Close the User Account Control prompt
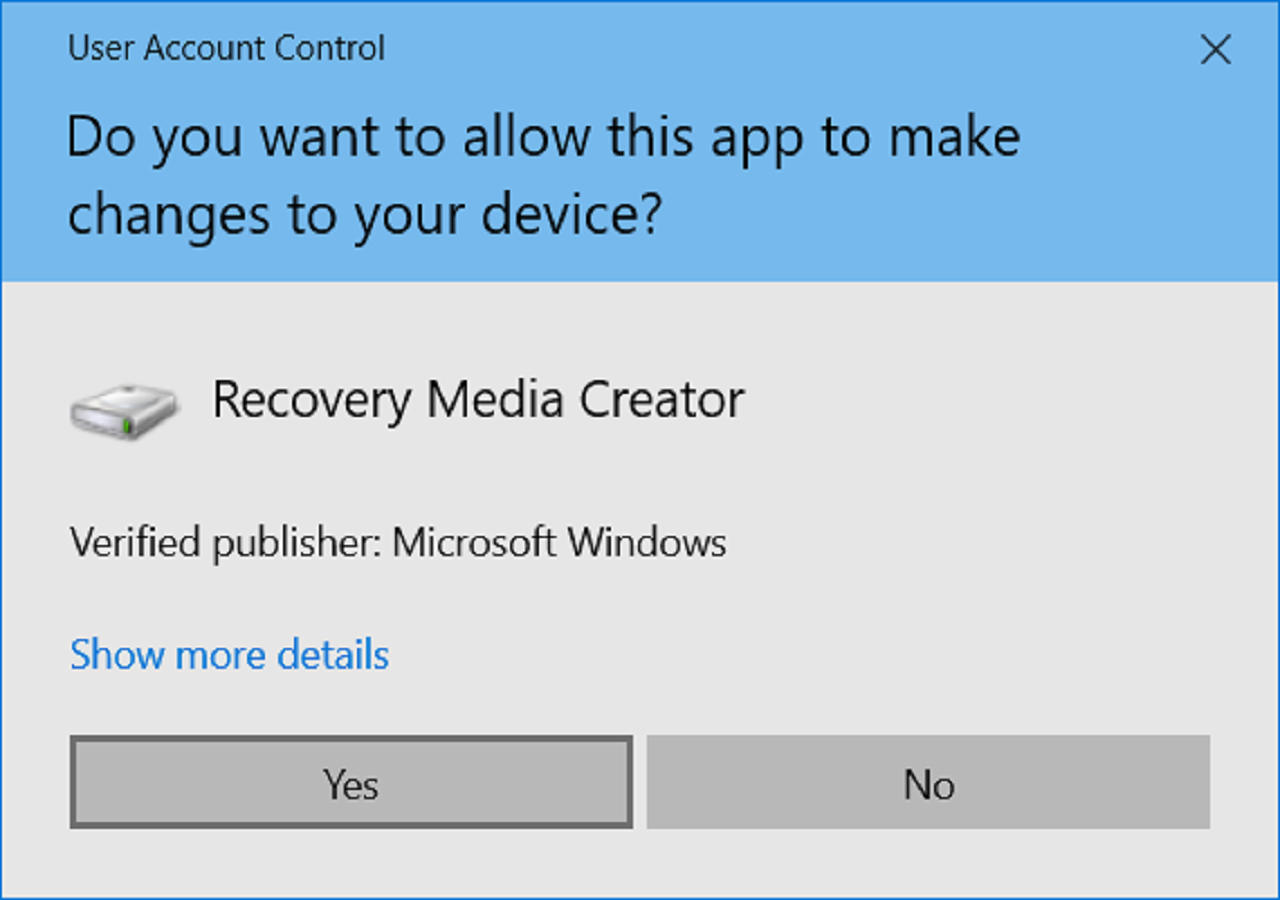The height and width of the screenshot is (900, 1280). [x=1216, y=50]
